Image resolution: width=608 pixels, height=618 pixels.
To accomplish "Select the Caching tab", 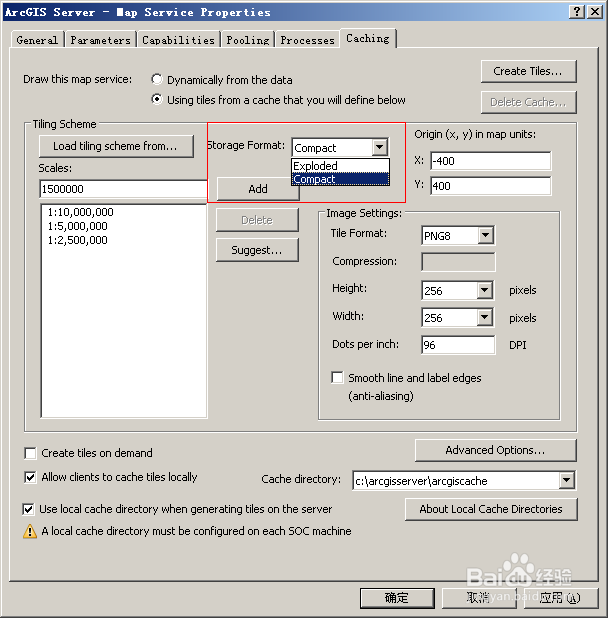I will pyautogui.click(x=368, y=38).
